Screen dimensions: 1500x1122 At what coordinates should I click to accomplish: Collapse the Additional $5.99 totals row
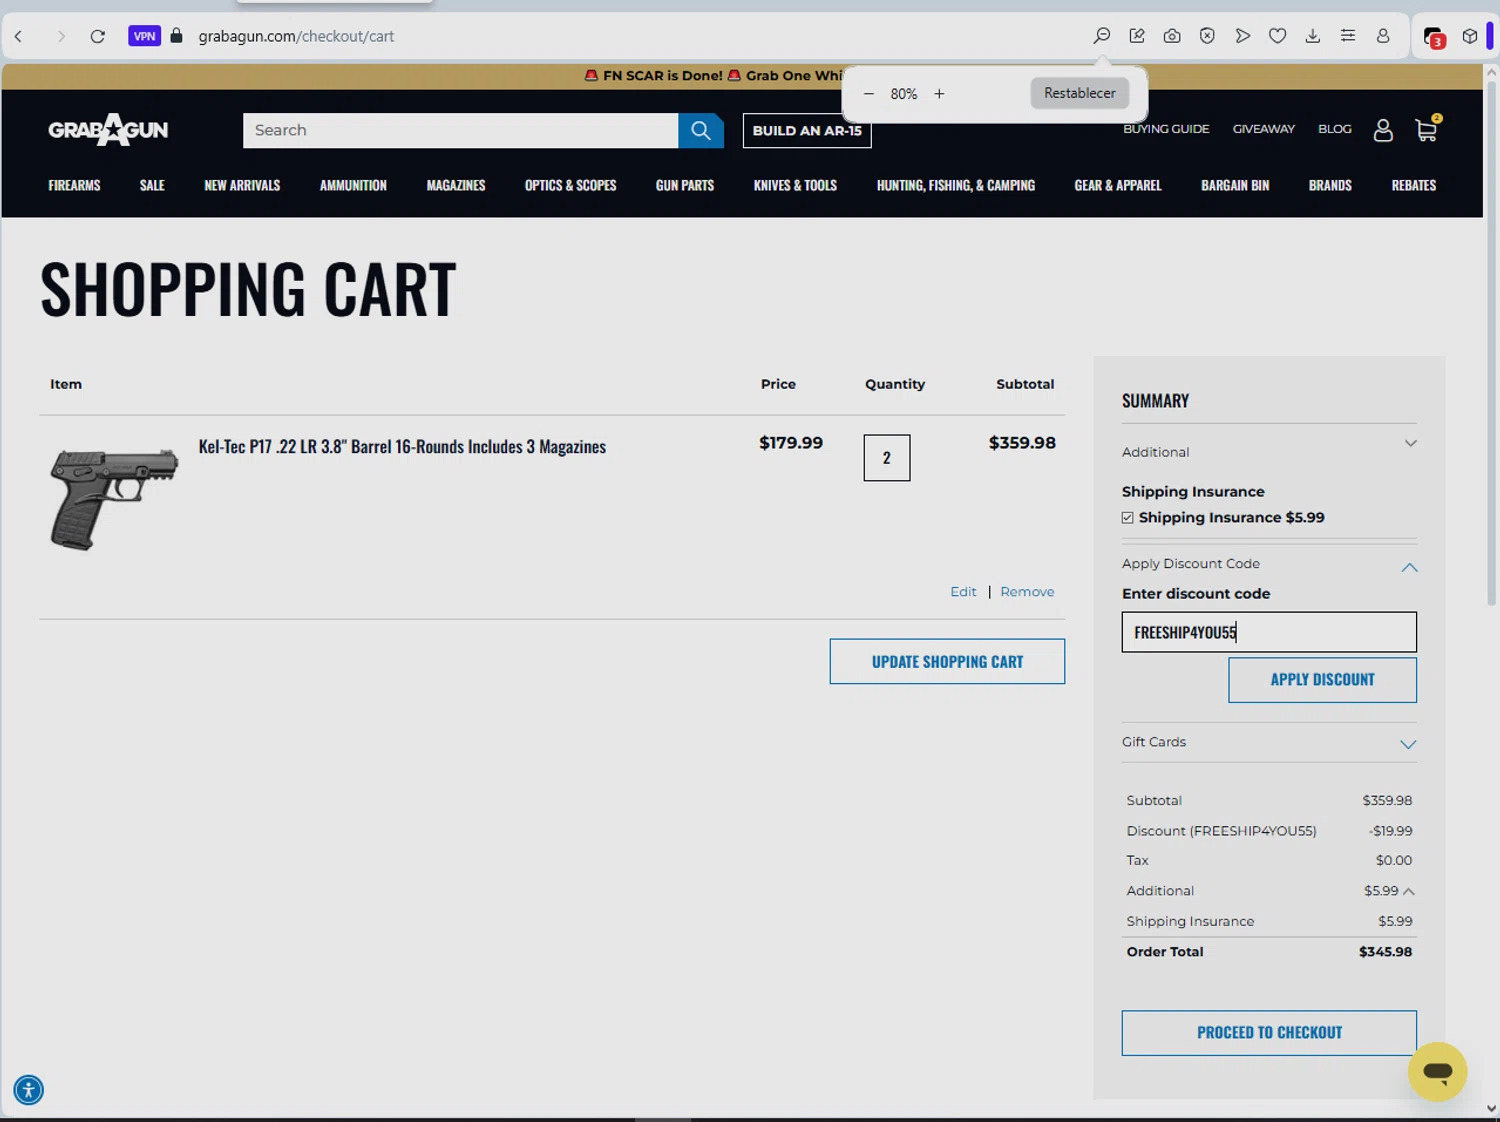[1408, 891]
